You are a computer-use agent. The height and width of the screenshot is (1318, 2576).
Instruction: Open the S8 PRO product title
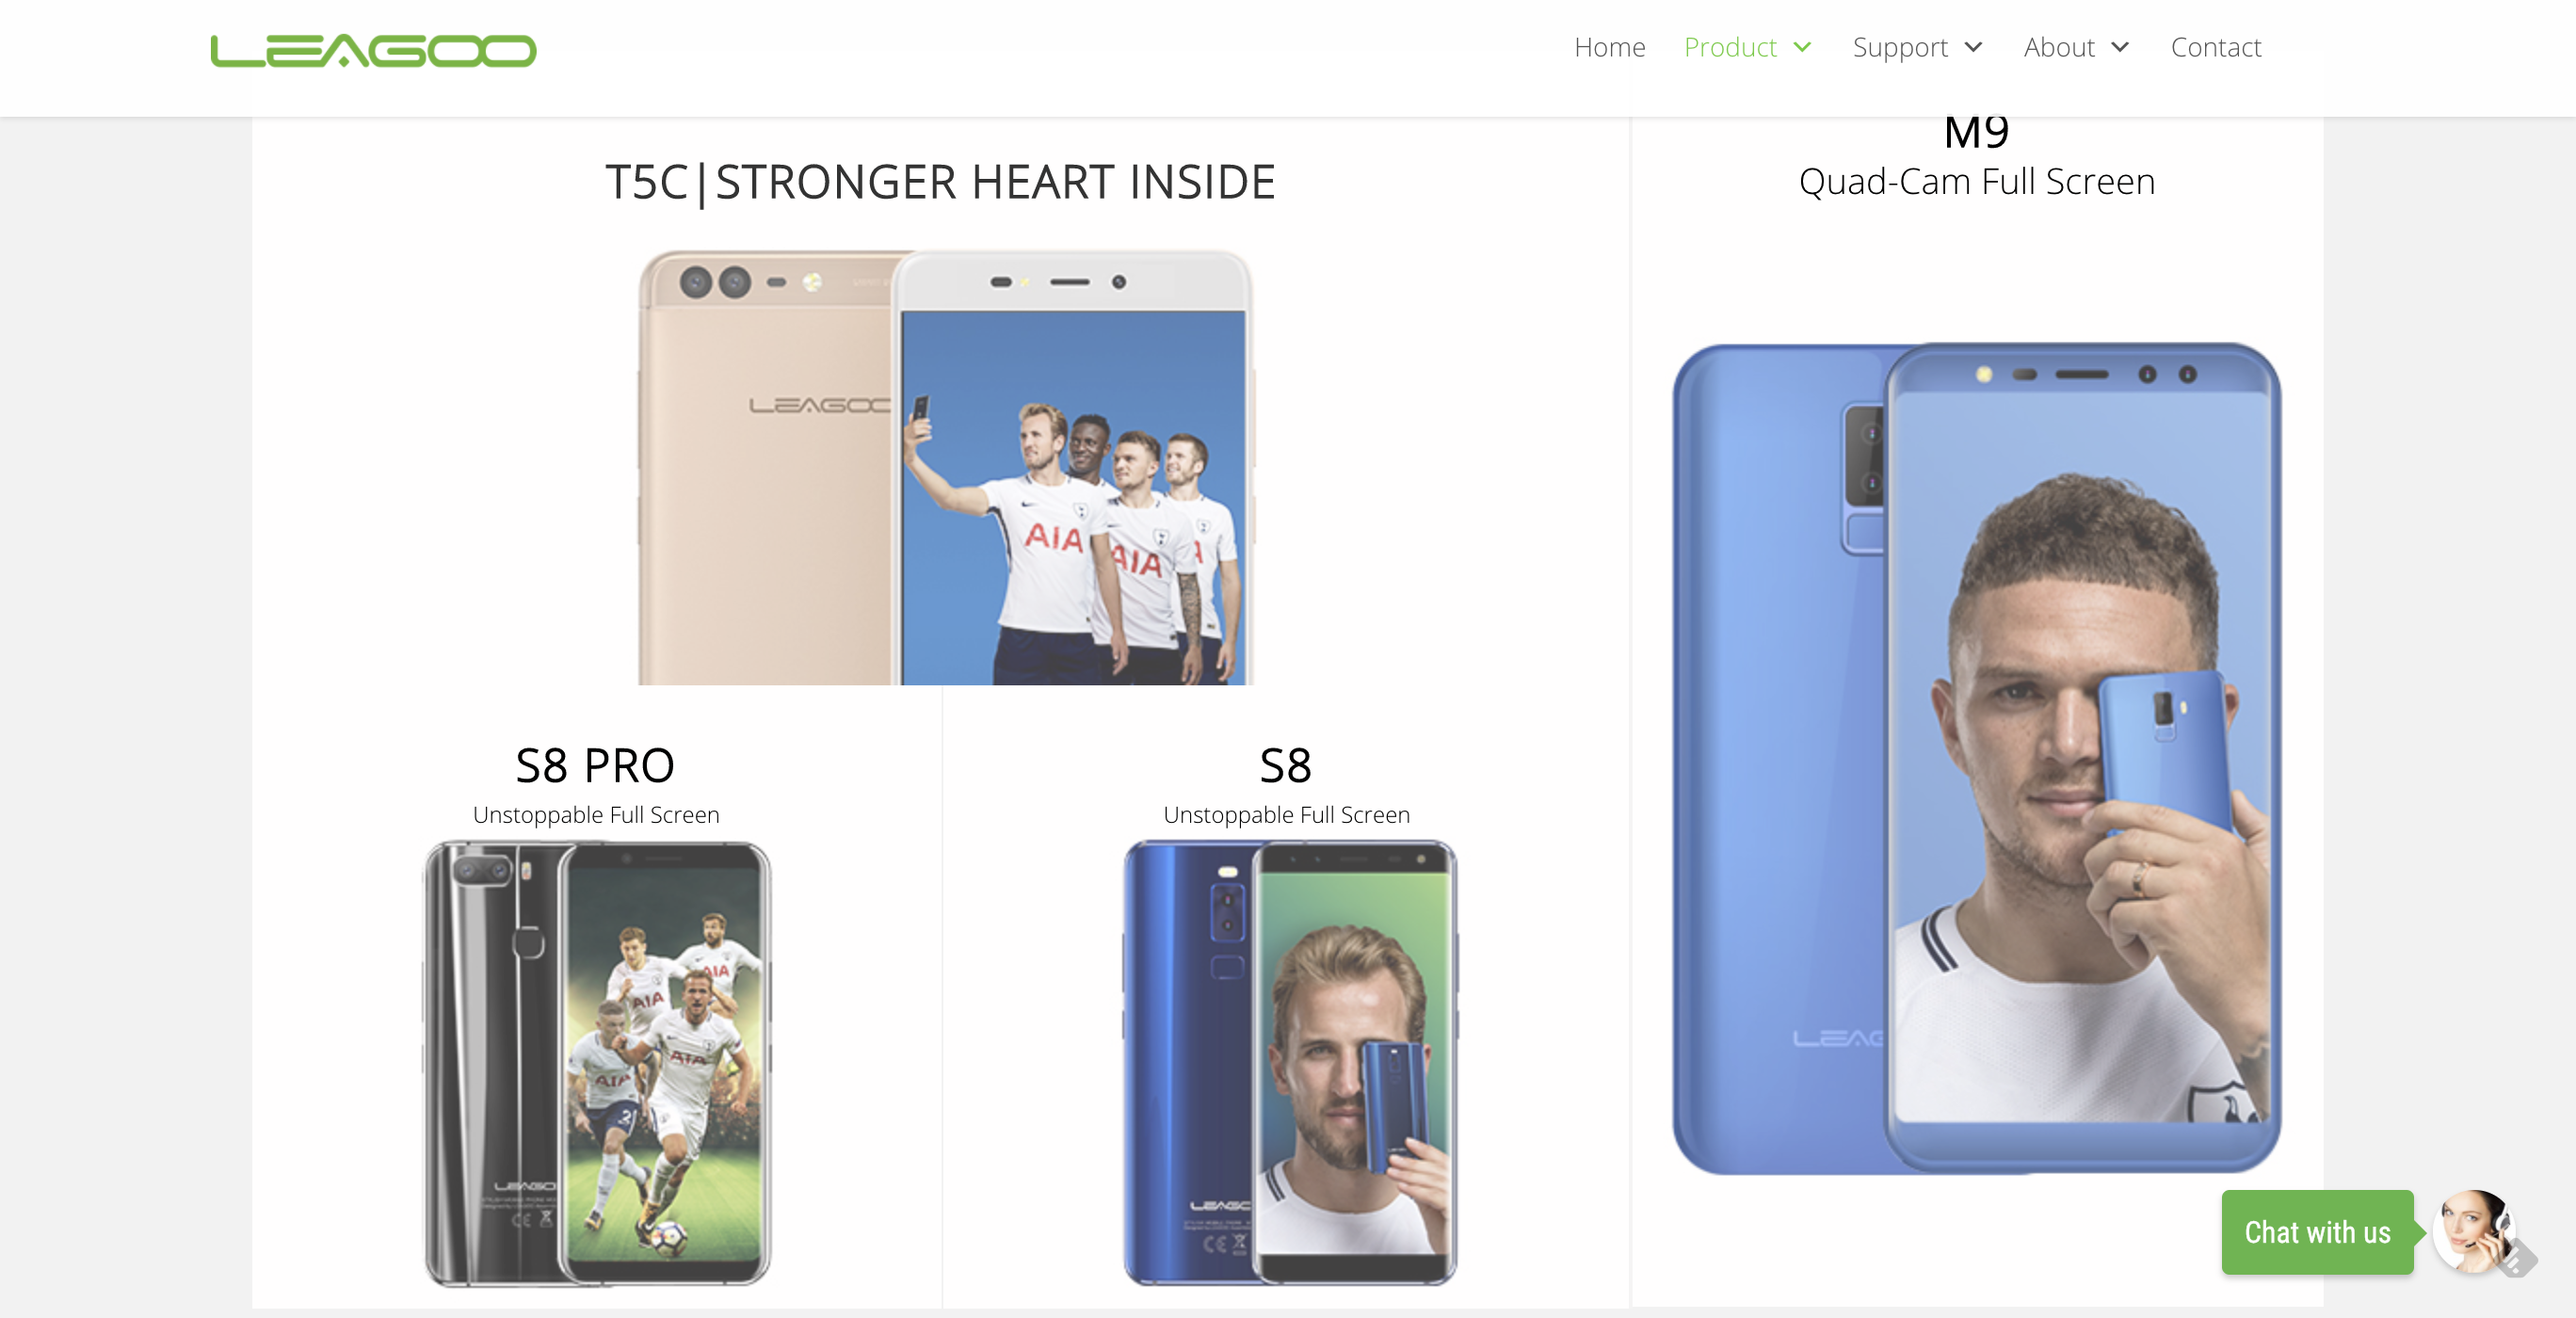click(595, 766)
